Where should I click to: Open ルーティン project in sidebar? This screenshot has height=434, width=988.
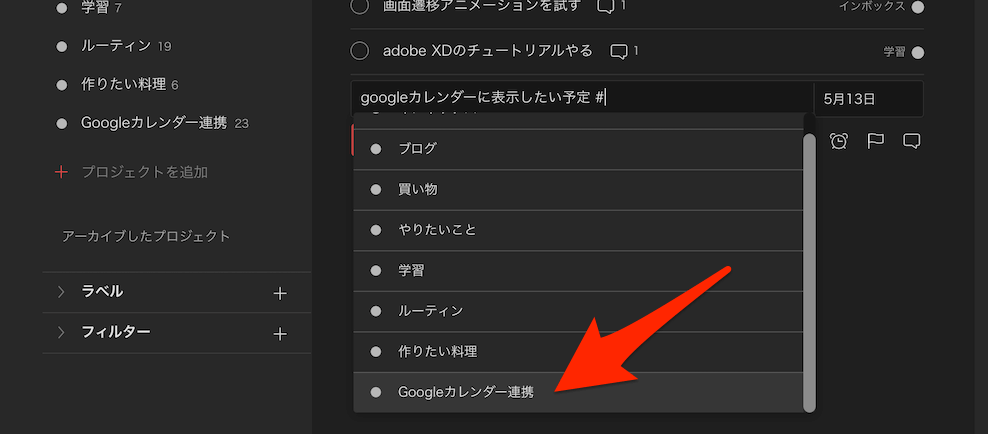[x=116, y=46]
